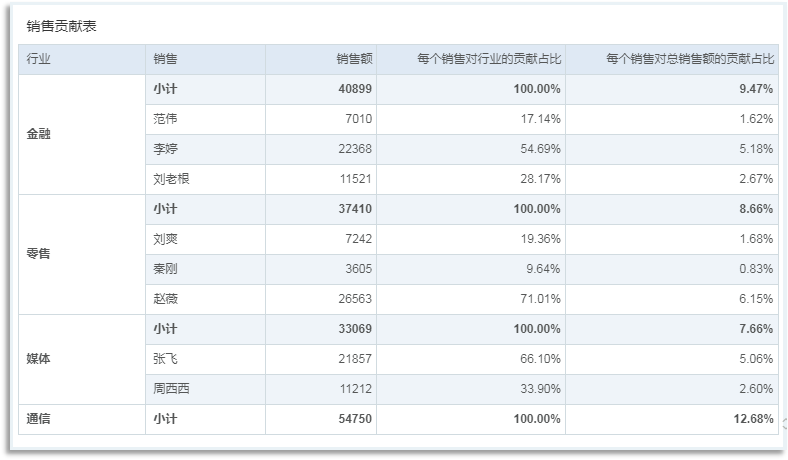
Task: Click salesperson name 张飞
Action: [166, 359]
